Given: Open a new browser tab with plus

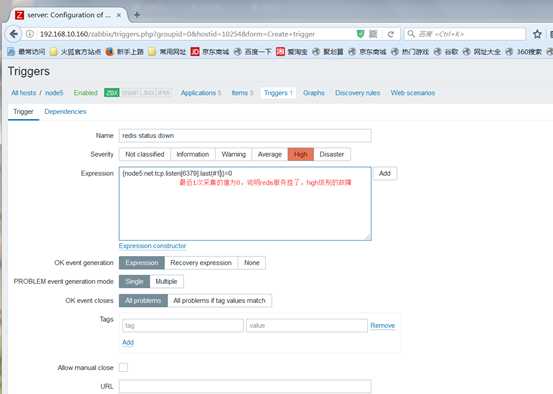Looking at the screenshot, I should pos(137,14).
